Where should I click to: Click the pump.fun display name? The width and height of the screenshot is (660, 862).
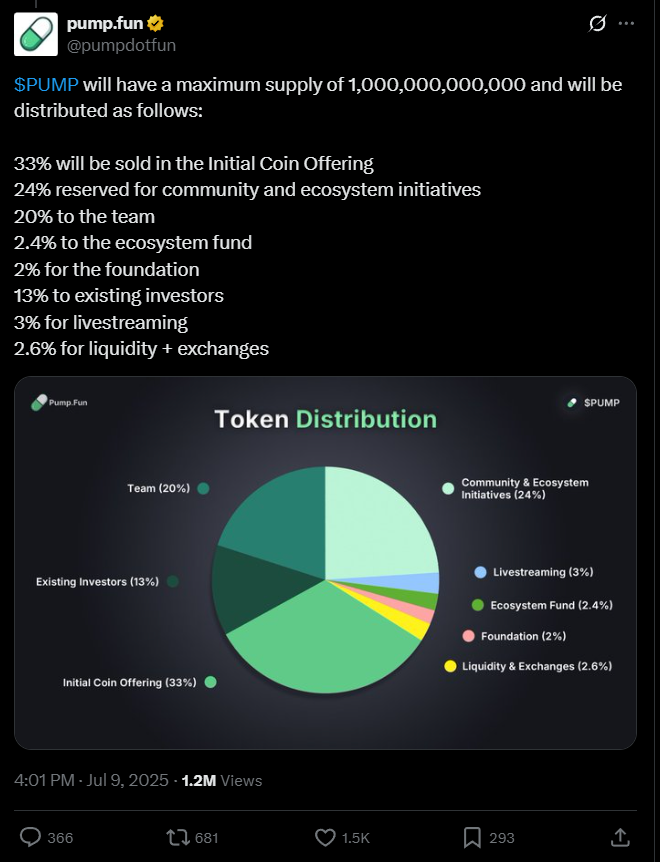pos(105,23)
